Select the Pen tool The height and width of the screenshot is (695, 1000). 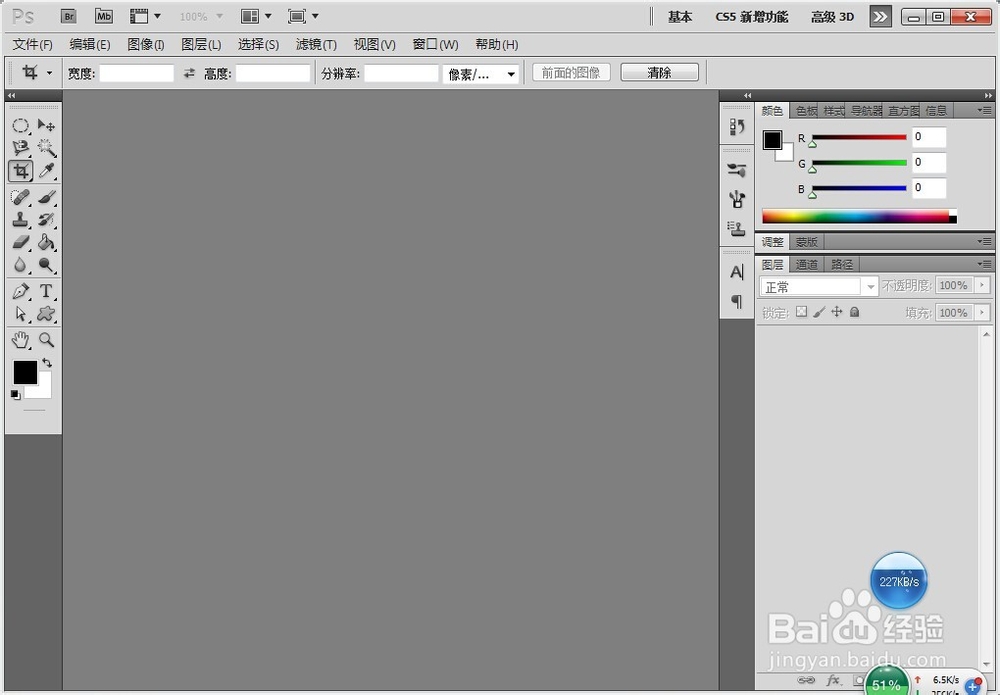coord(20,291)
